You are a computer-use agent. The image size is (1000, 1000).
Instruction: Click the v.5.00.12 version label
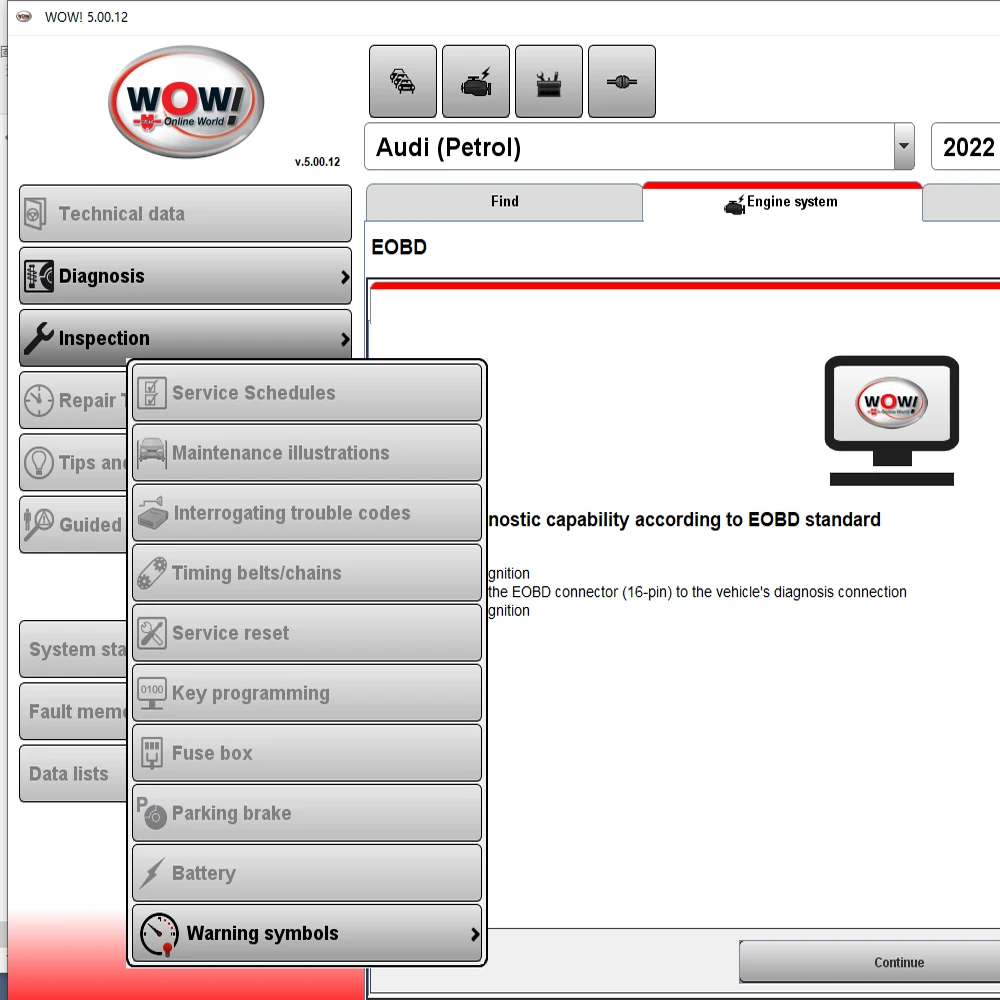(317, 162)
